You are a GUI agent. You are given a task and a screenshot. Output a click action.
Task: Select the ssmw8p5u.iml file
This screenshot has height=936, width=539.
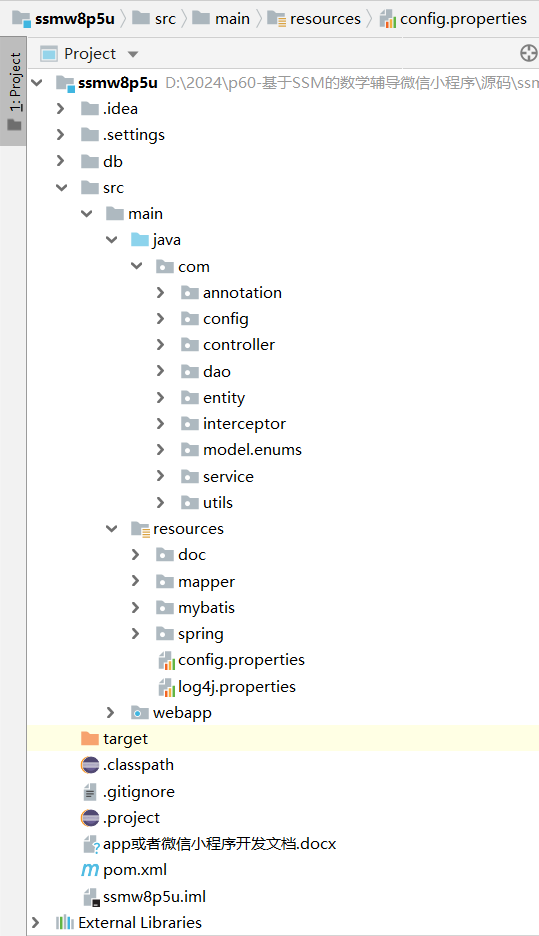click(x=144, y=896)
